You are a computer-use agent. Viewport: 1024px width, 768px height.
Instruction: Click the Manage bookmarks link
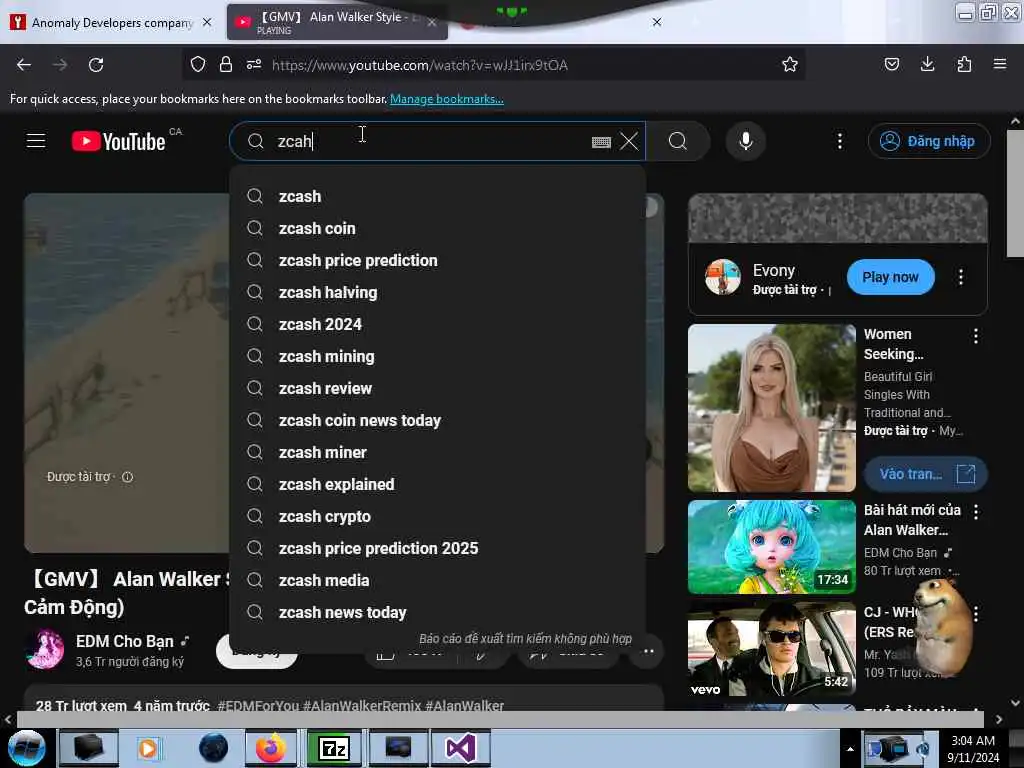point(447,99)
